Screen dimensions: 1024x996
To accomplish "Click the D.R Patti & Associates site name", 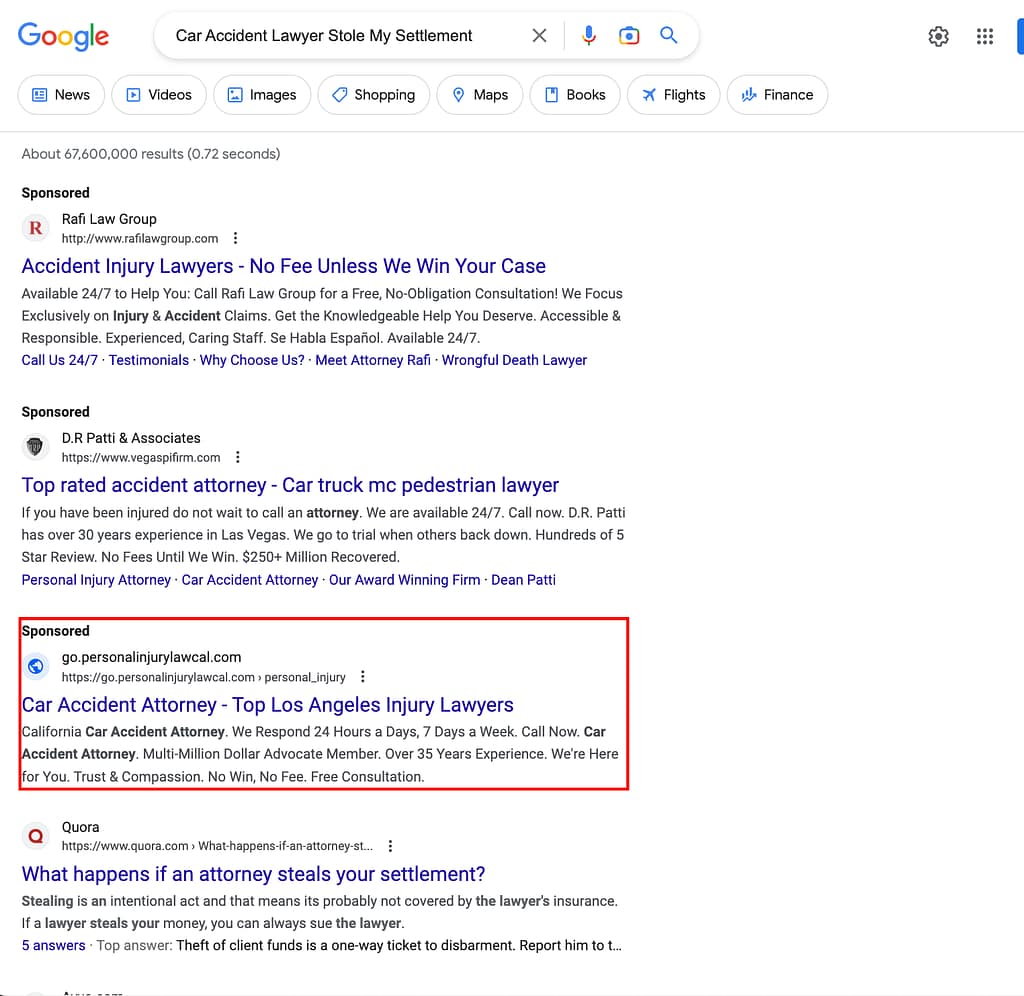I will [131, 438].
